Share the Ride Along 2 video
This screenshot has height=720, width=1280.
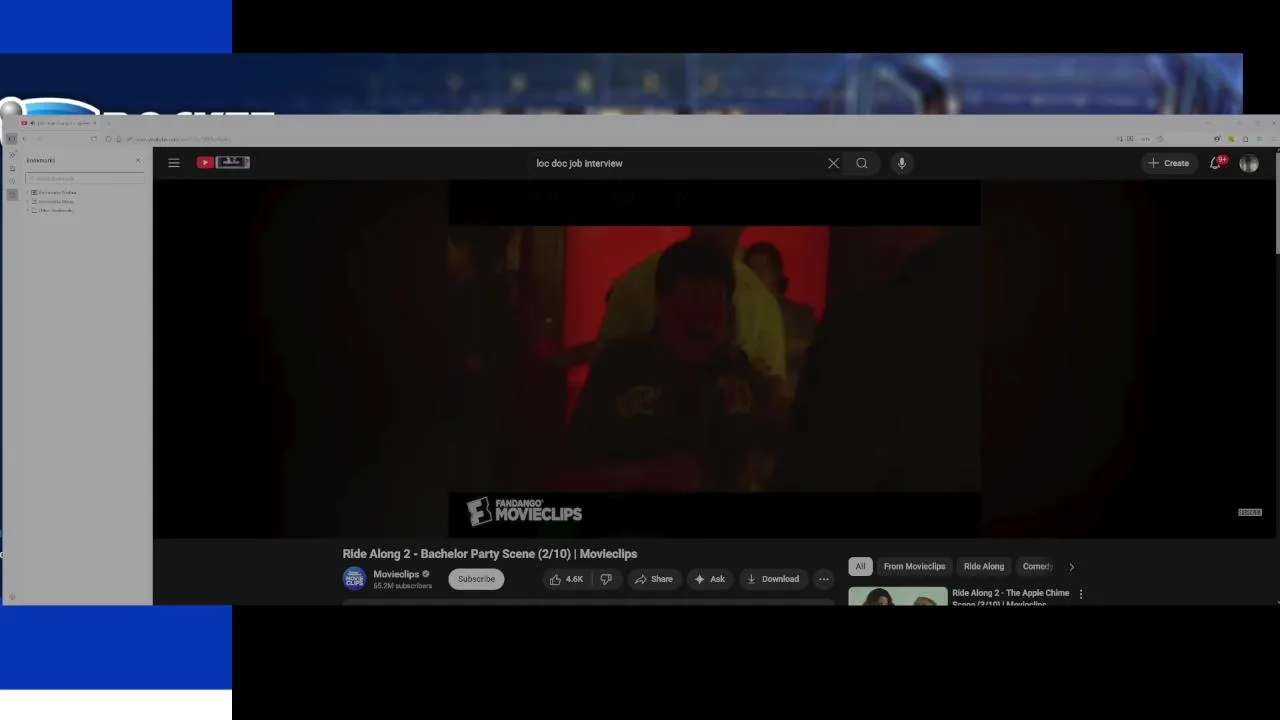(x=653, y=579)
